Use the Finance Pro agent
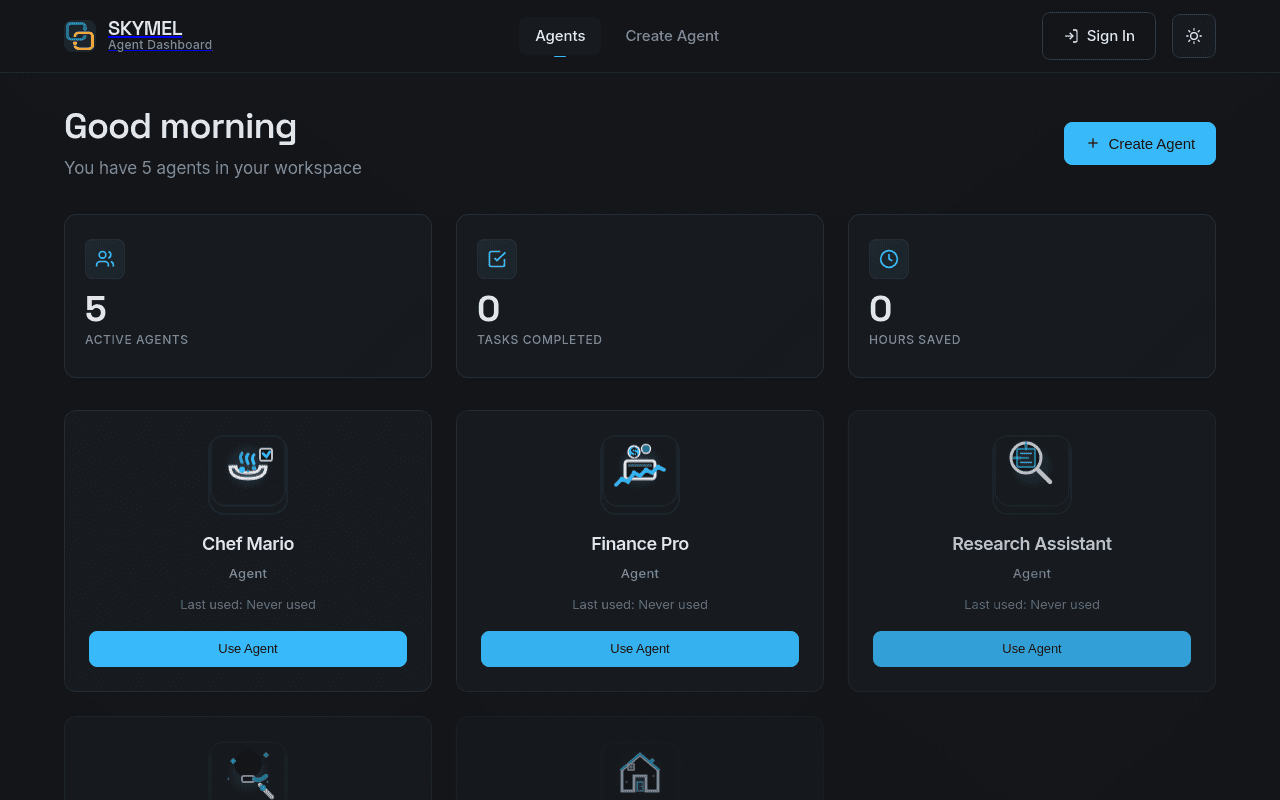This screenshot has width=1280, height=800. point(640,649)
